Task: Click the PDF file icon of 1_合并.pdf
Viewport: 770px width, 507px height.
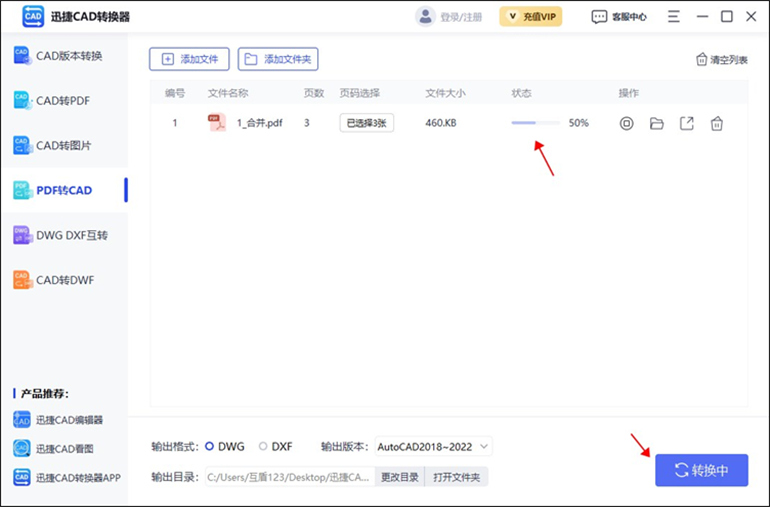Action: [217, 123]
